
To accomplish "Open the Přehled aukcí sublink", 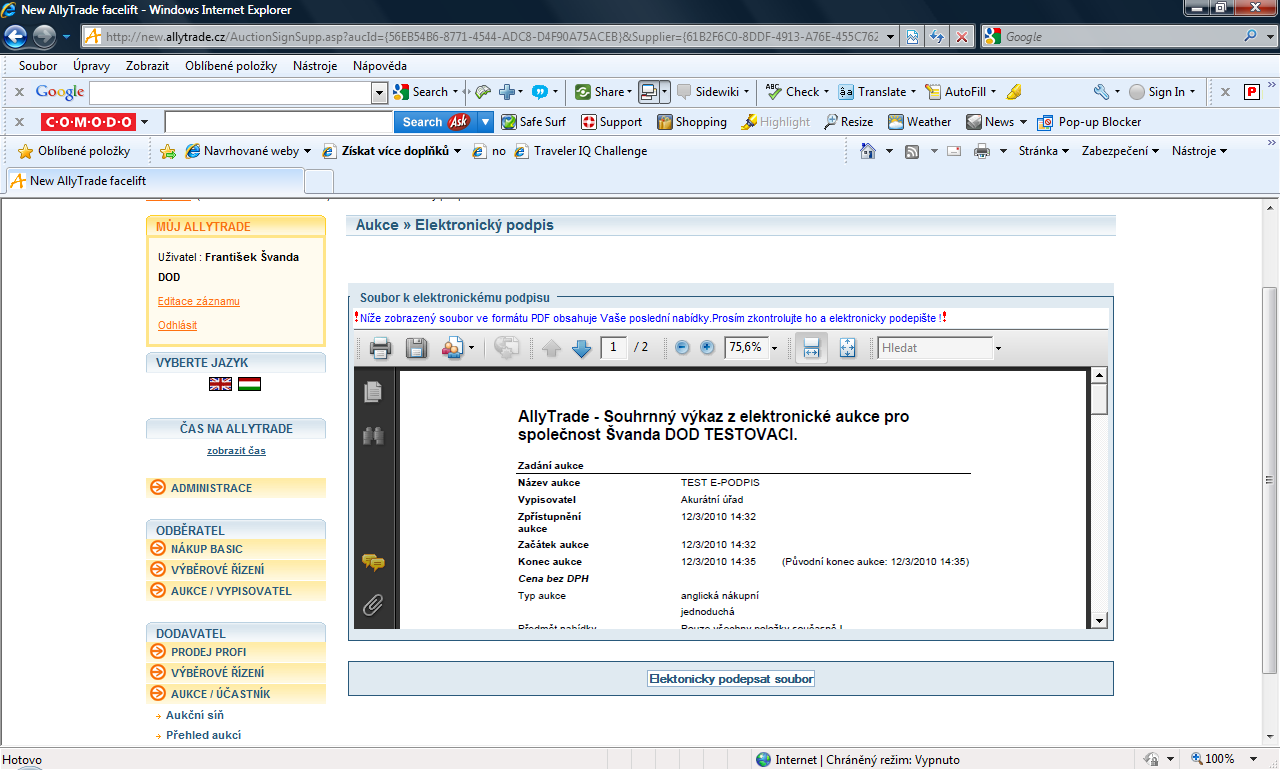I will 203,735.
